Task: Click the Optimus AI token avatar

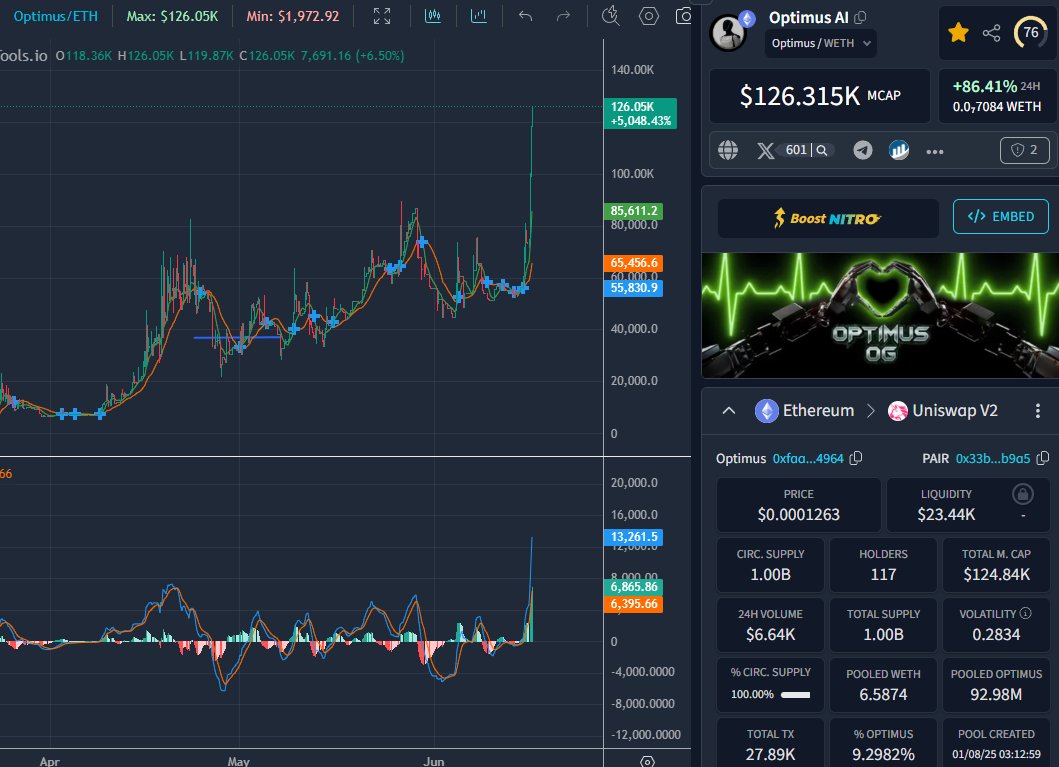Action: pyautogui.click(x=728, y=32)
